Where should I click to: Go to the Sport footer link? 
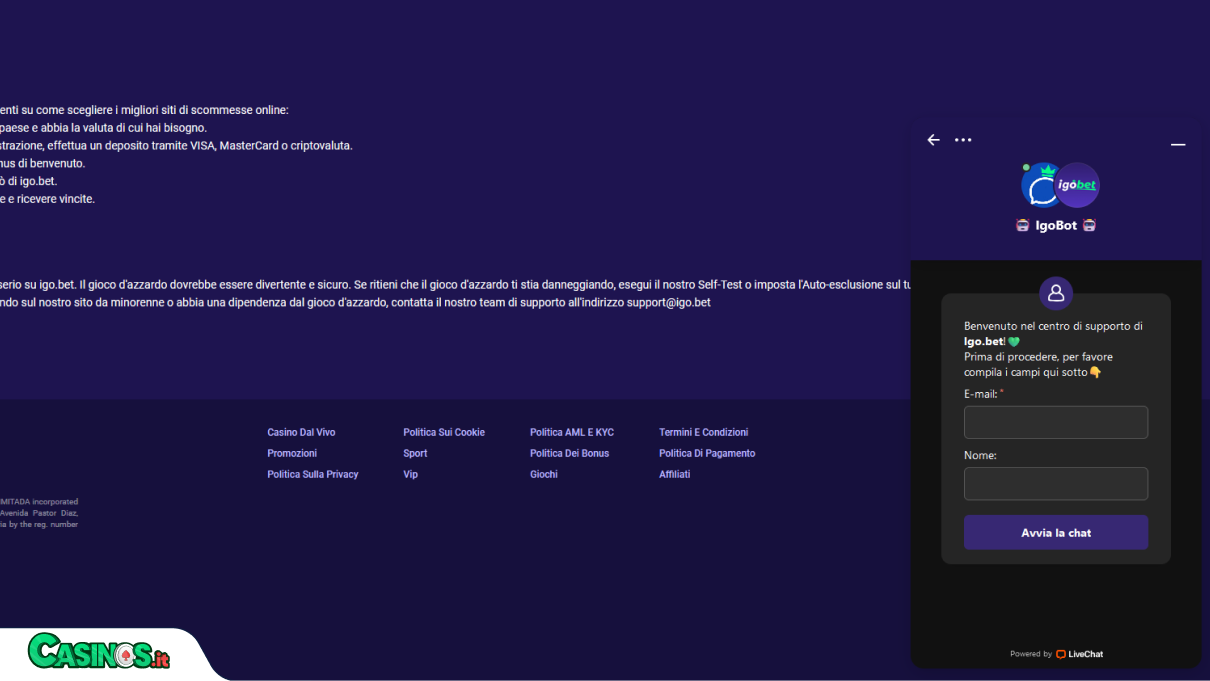(x=415, y=453)
